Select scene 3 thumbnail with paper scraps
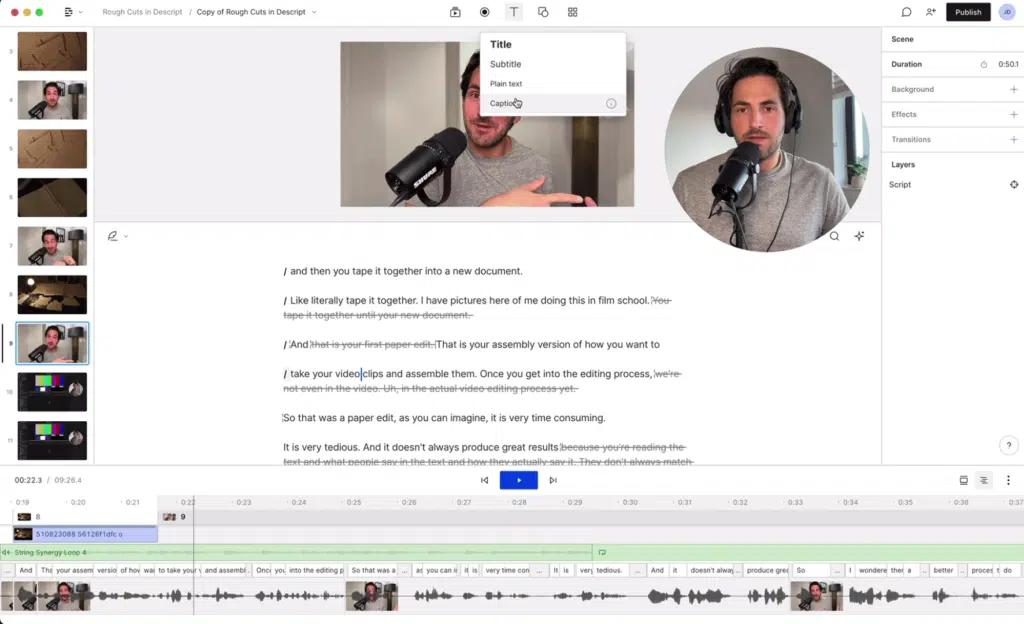 pyautogui.click(x=52, y=51)
